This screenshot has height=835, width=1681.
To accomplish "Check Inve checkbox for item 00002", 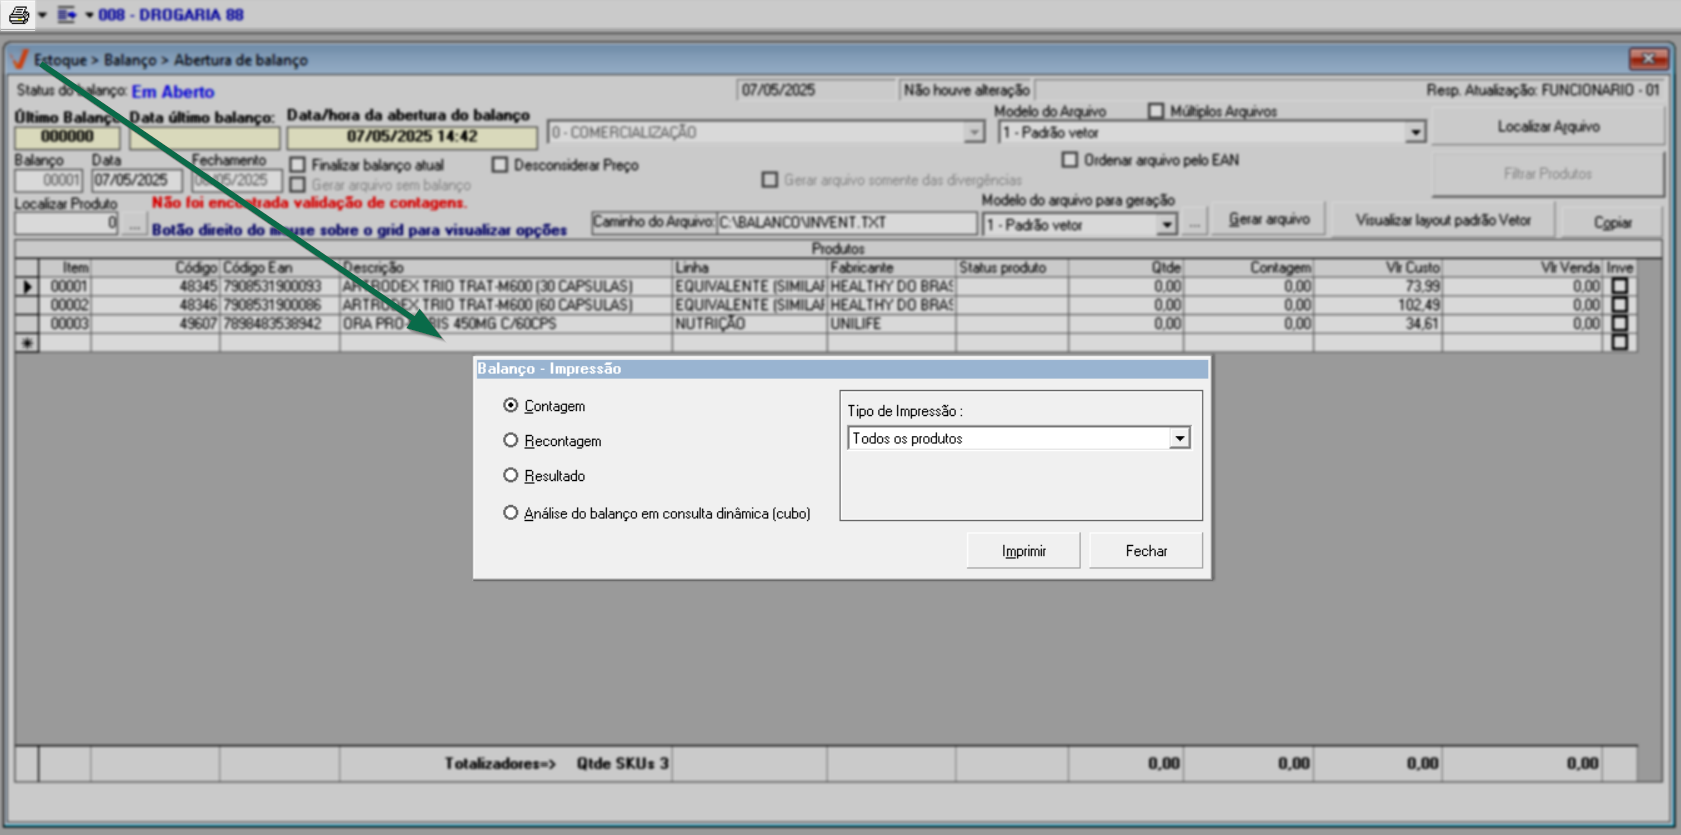I will click(1620, 305).
